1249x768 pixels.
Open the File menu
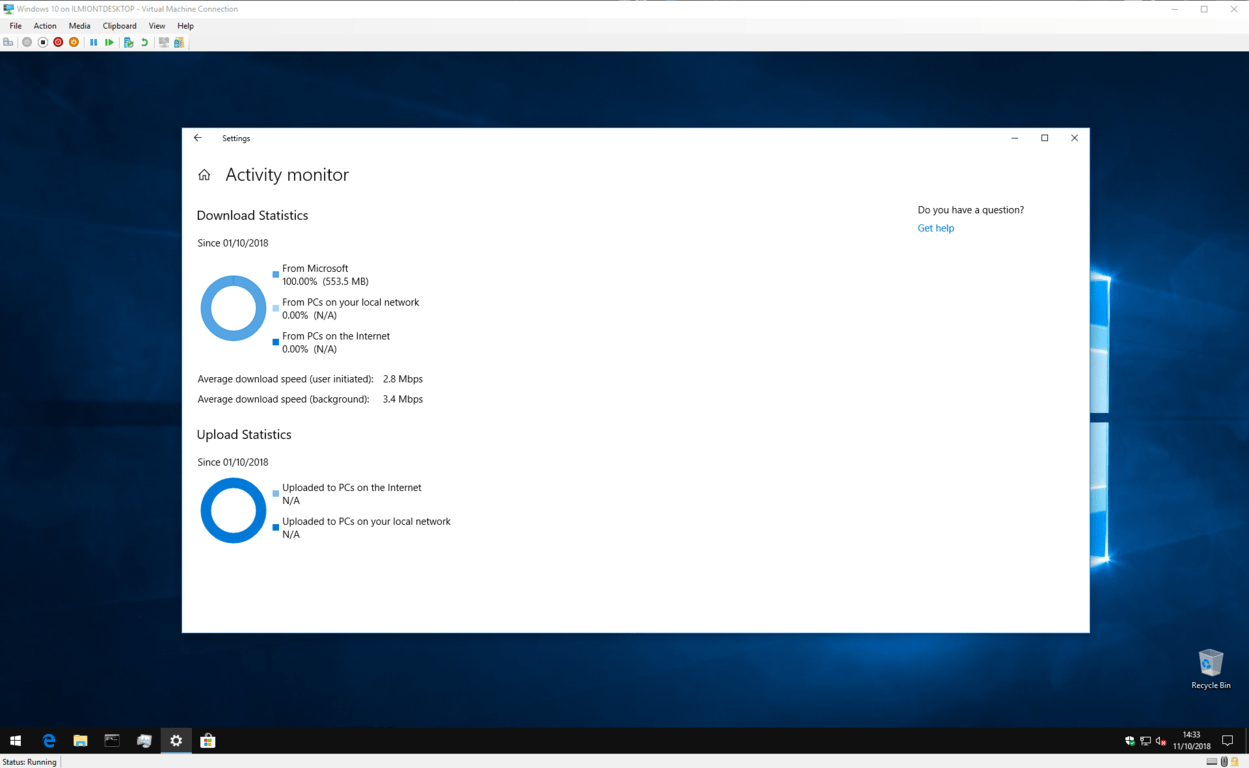15,26
